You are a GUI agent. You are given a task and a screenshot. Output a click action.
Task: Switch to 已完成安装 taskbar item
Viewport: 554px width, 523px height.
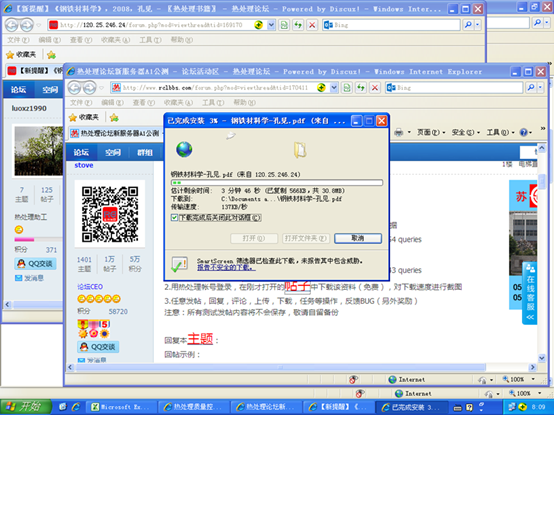click(411, 407)
